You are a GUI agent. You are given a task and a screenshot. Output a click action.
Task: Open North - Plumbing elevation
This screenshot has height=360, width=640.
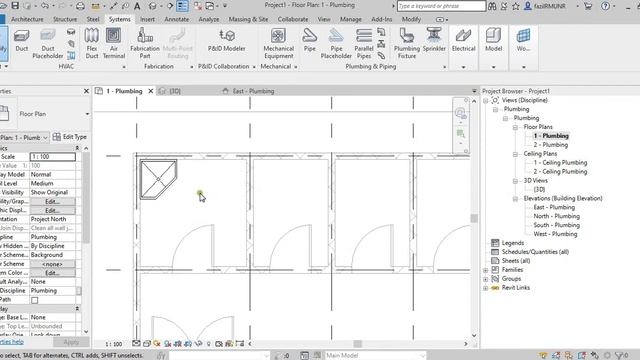pos(557,216)
